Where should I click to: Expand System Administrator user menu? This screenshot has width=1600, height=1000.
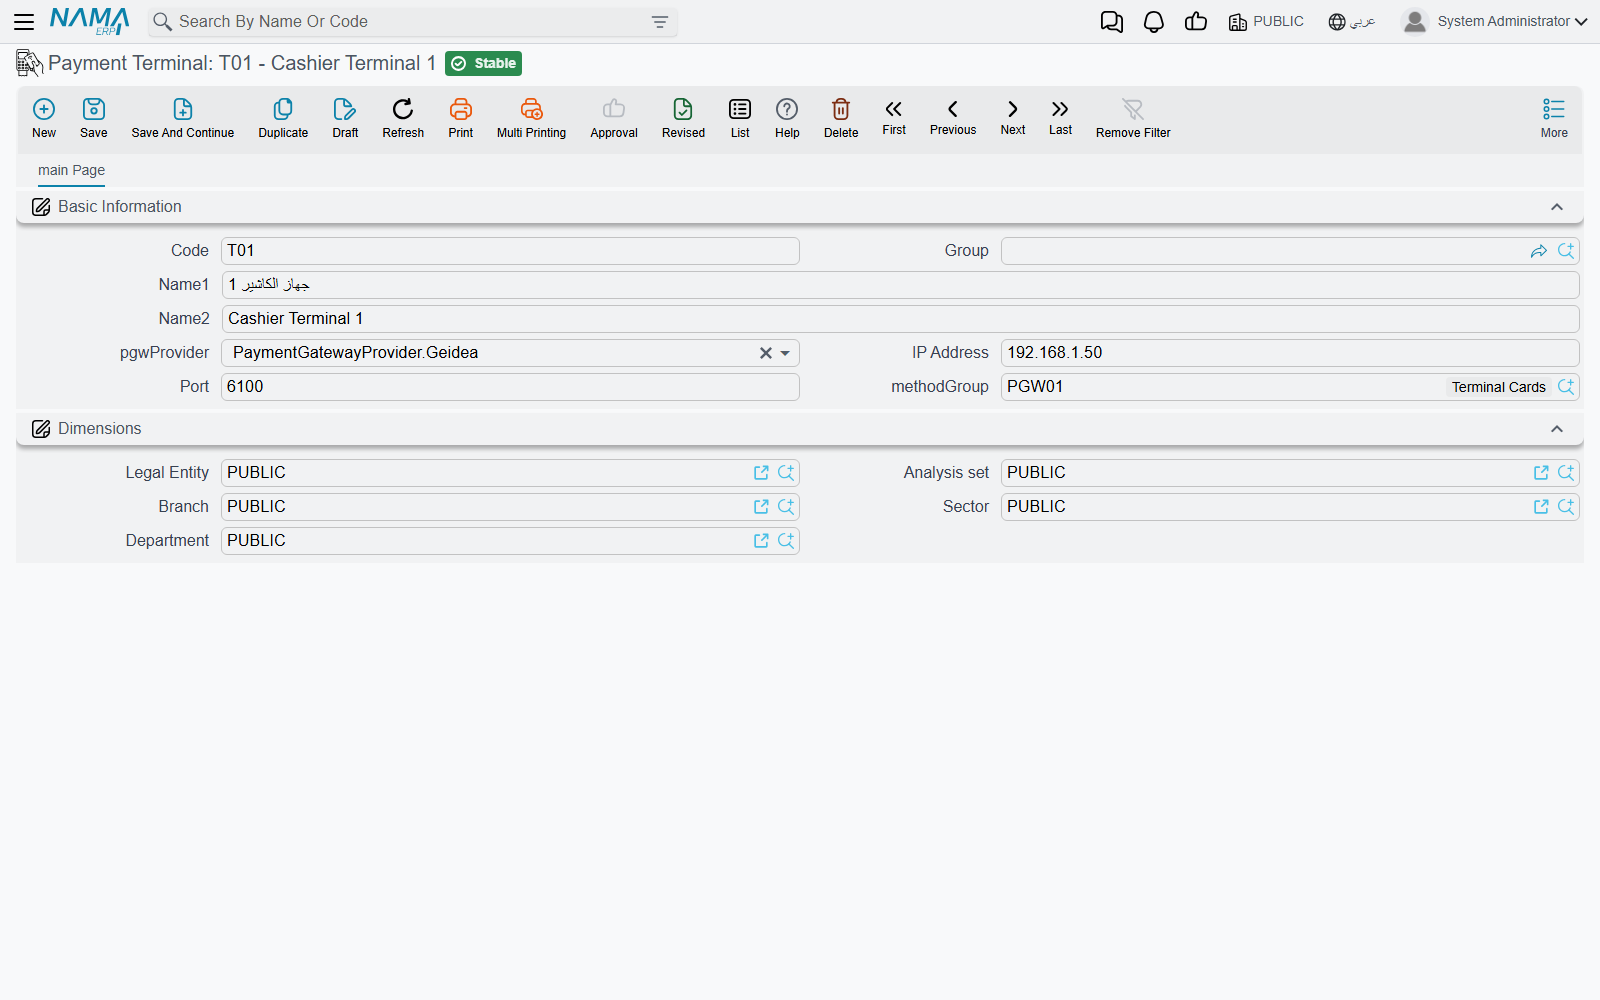click(x=1495, y=21)
